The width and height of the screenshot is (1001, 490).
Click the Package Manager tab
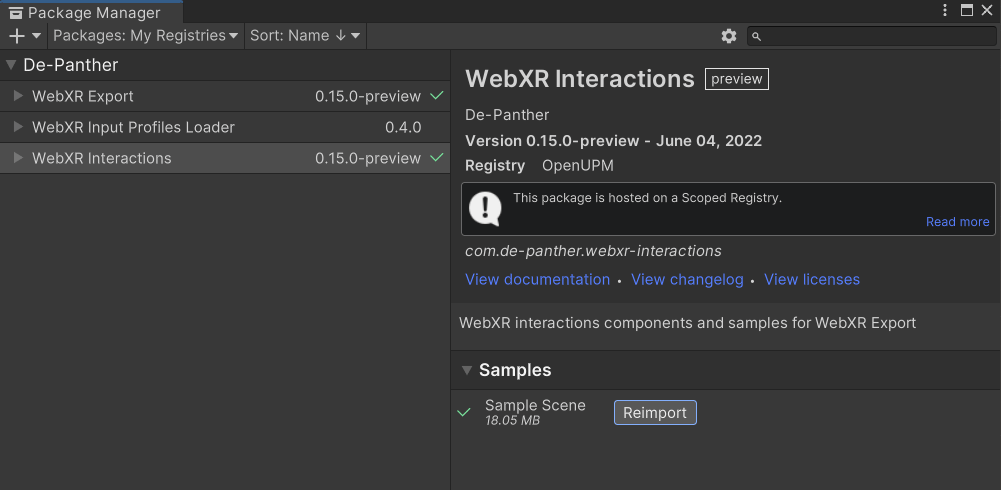91,12
